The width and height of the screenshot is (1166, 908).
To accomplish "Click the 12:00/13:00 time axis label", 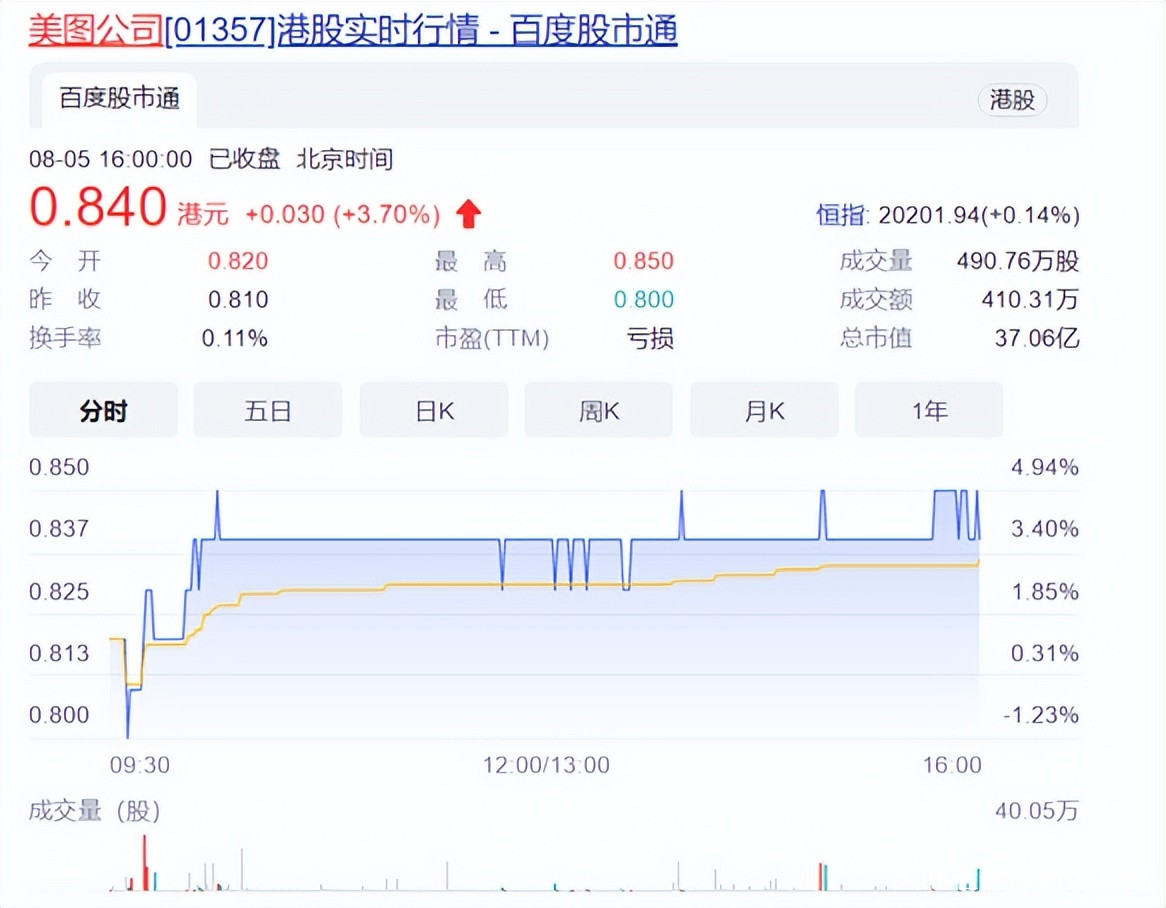I will tap(547, 764).
